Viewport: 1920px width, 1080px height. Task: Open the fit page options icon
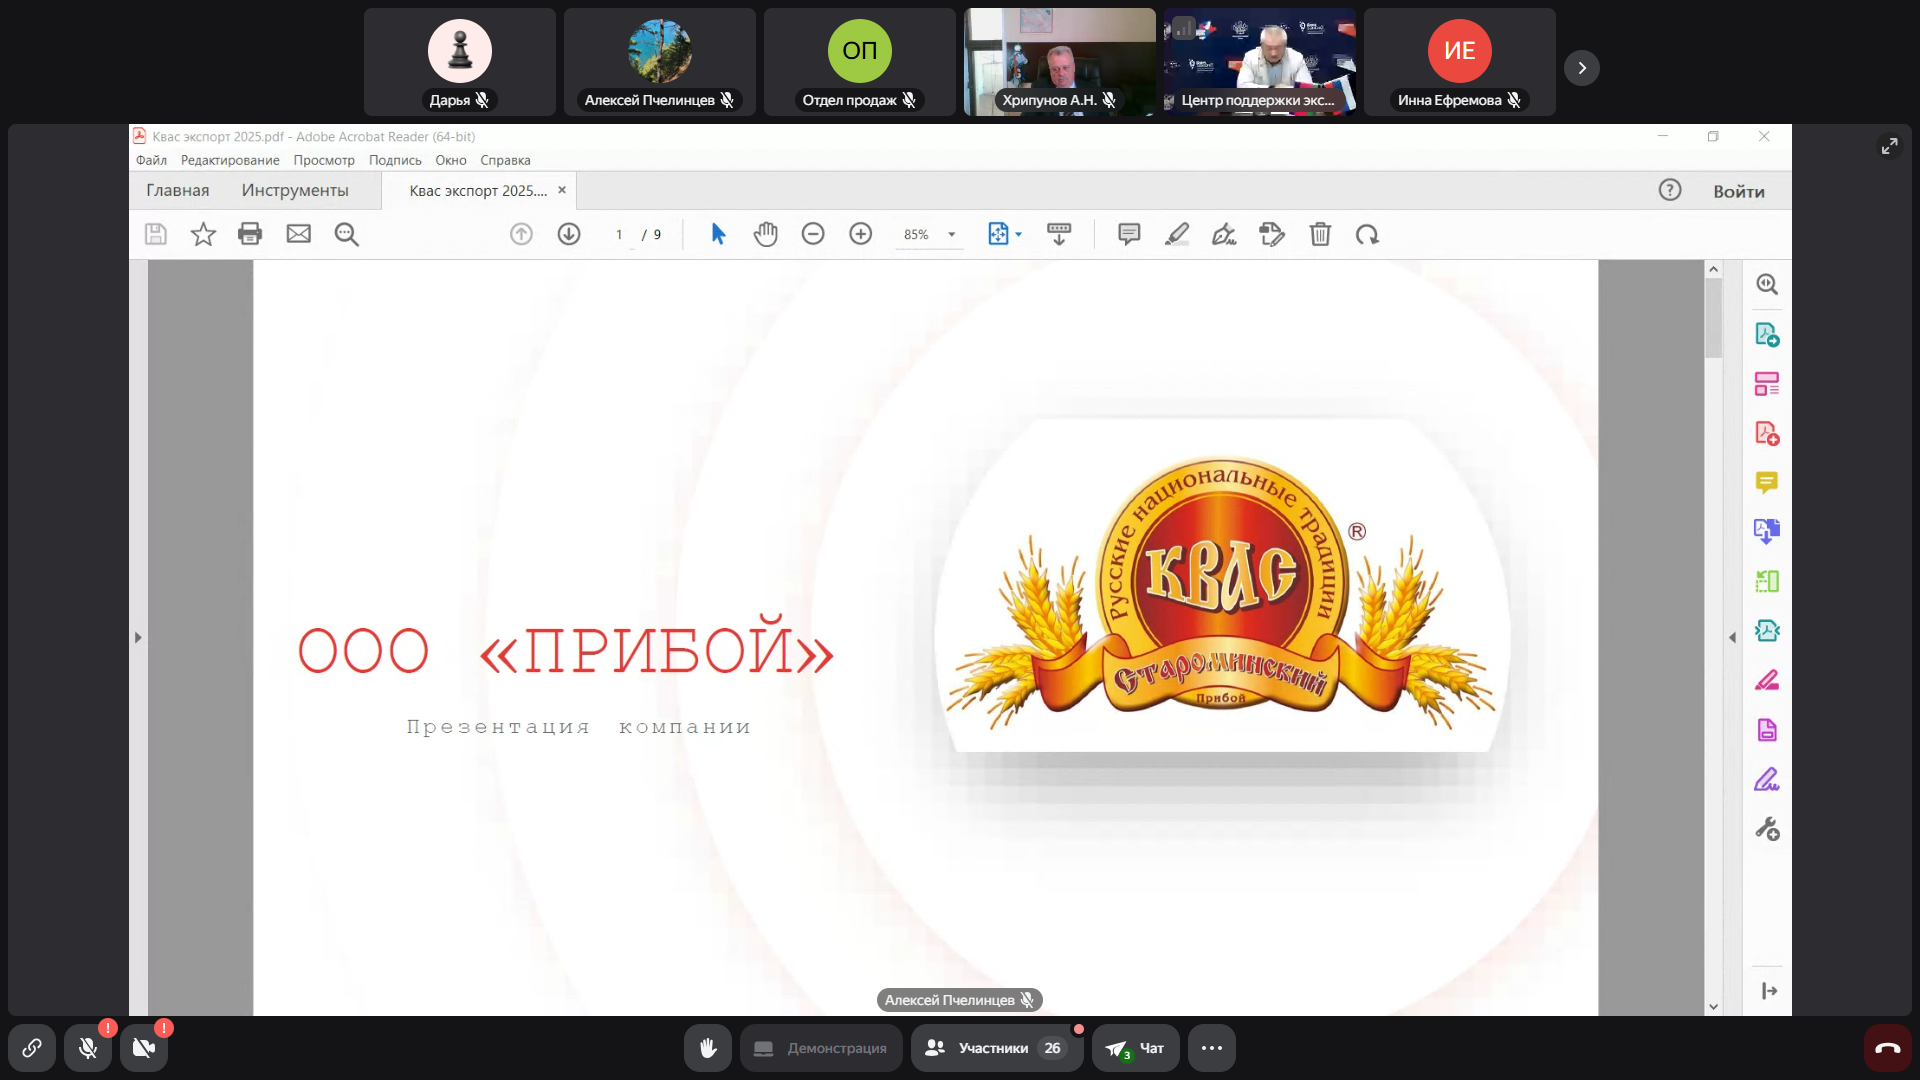[998, 234]
